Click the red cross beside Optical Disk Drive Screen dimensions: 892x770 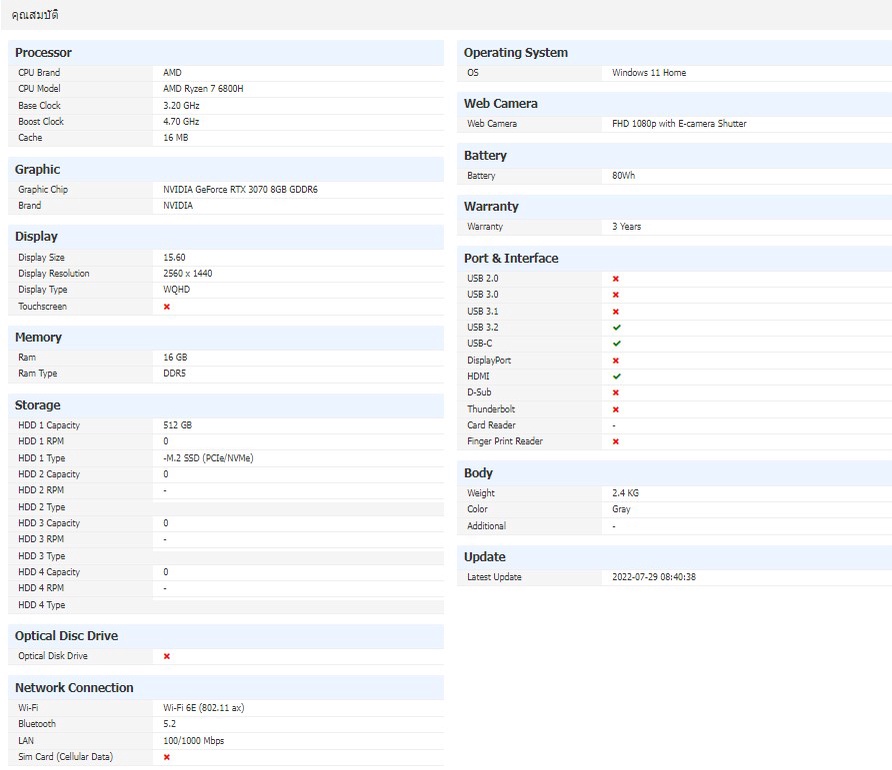click(x=167, y=657)
